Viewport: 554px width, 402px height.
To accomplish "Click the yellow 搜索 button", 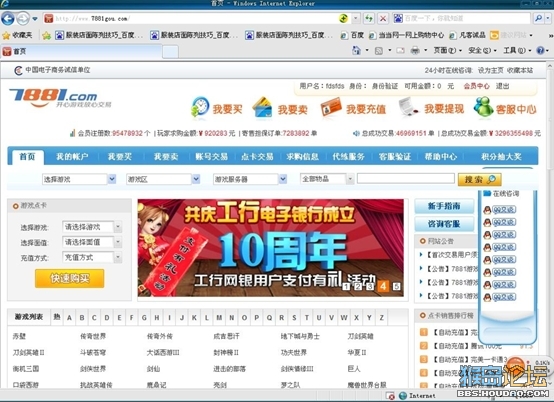I will pos(479,179).
